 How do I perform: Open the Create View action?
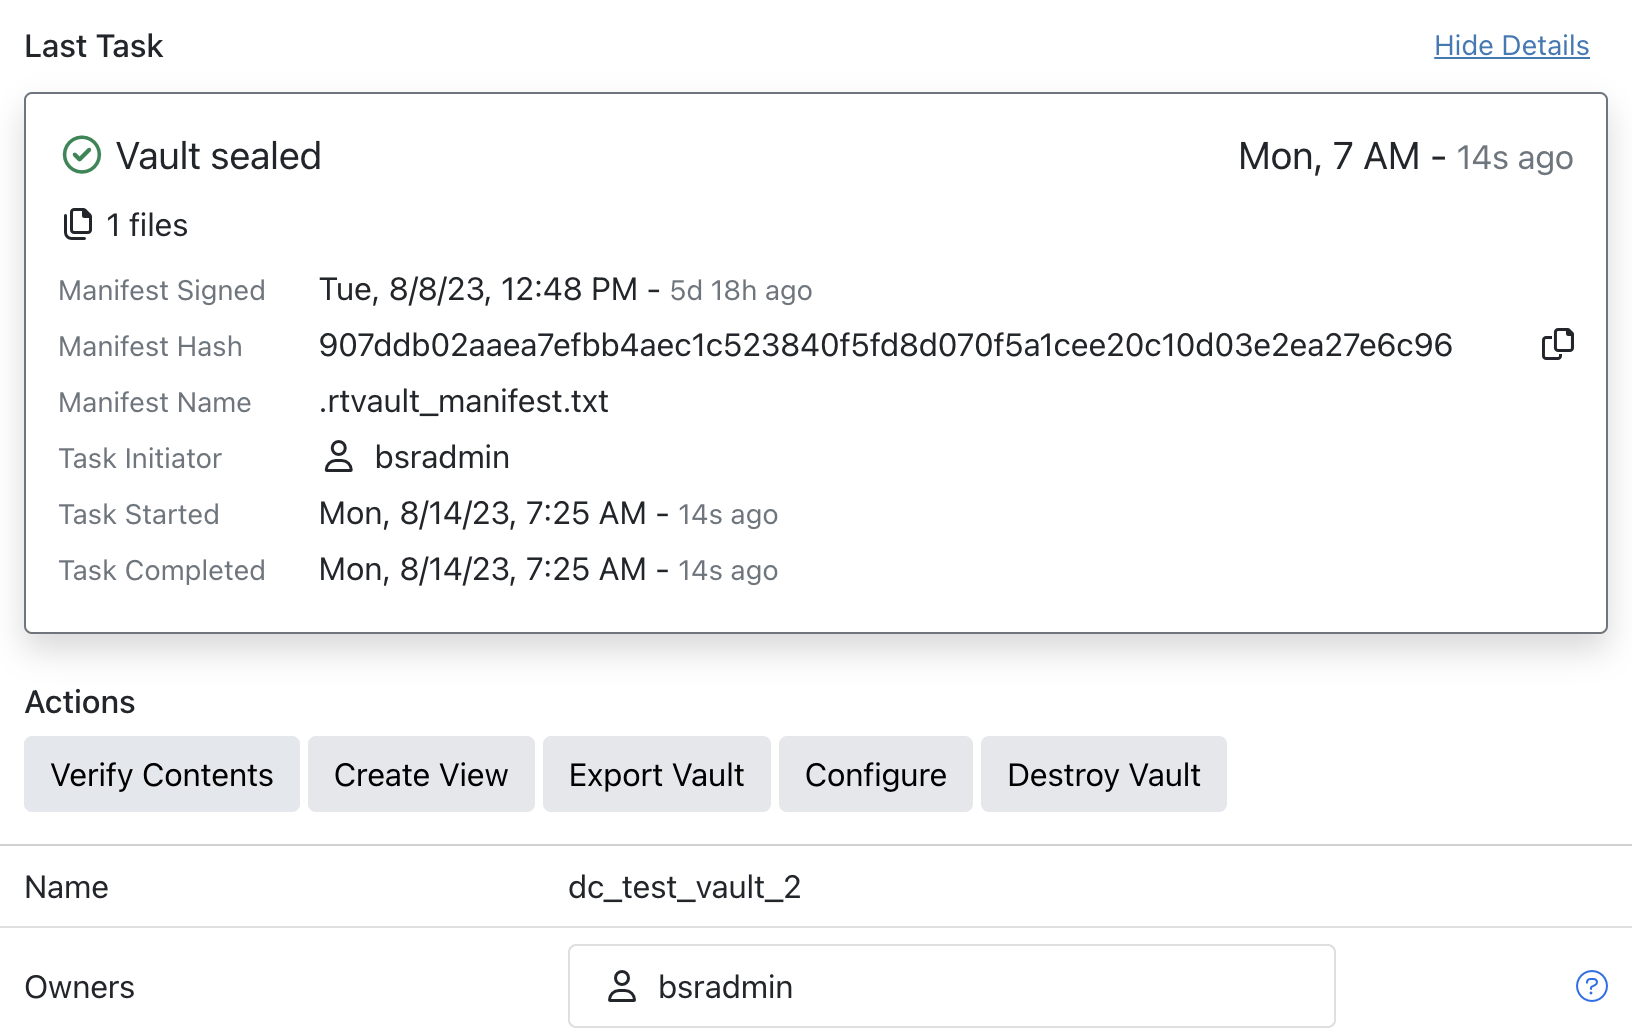pos(421,775)
